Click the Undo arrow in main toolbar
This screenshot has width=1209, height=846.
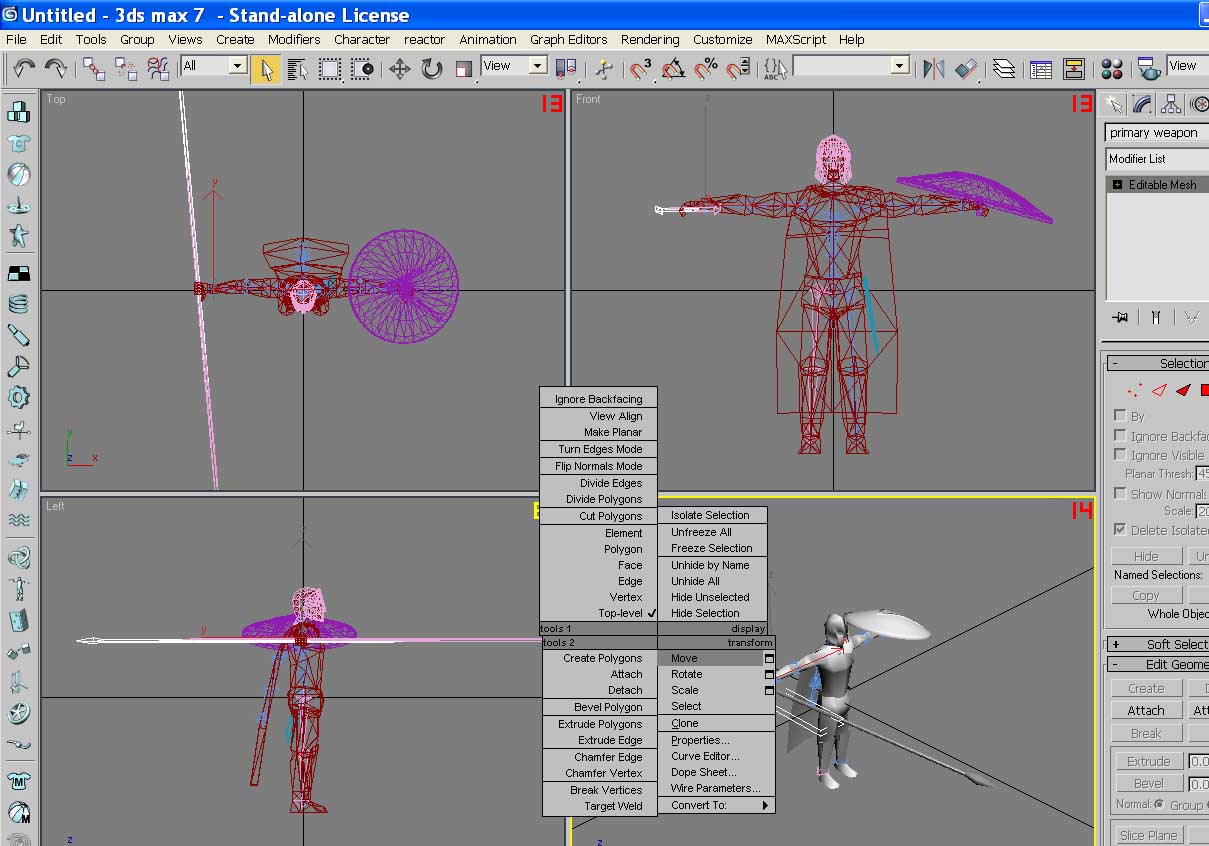point(24,68)
